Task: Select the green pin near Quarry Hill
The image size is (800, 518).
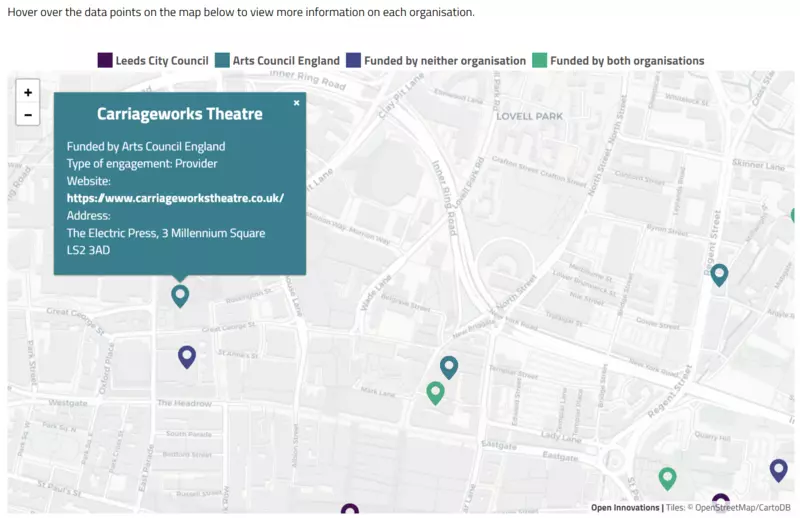Action: point(667,479)
